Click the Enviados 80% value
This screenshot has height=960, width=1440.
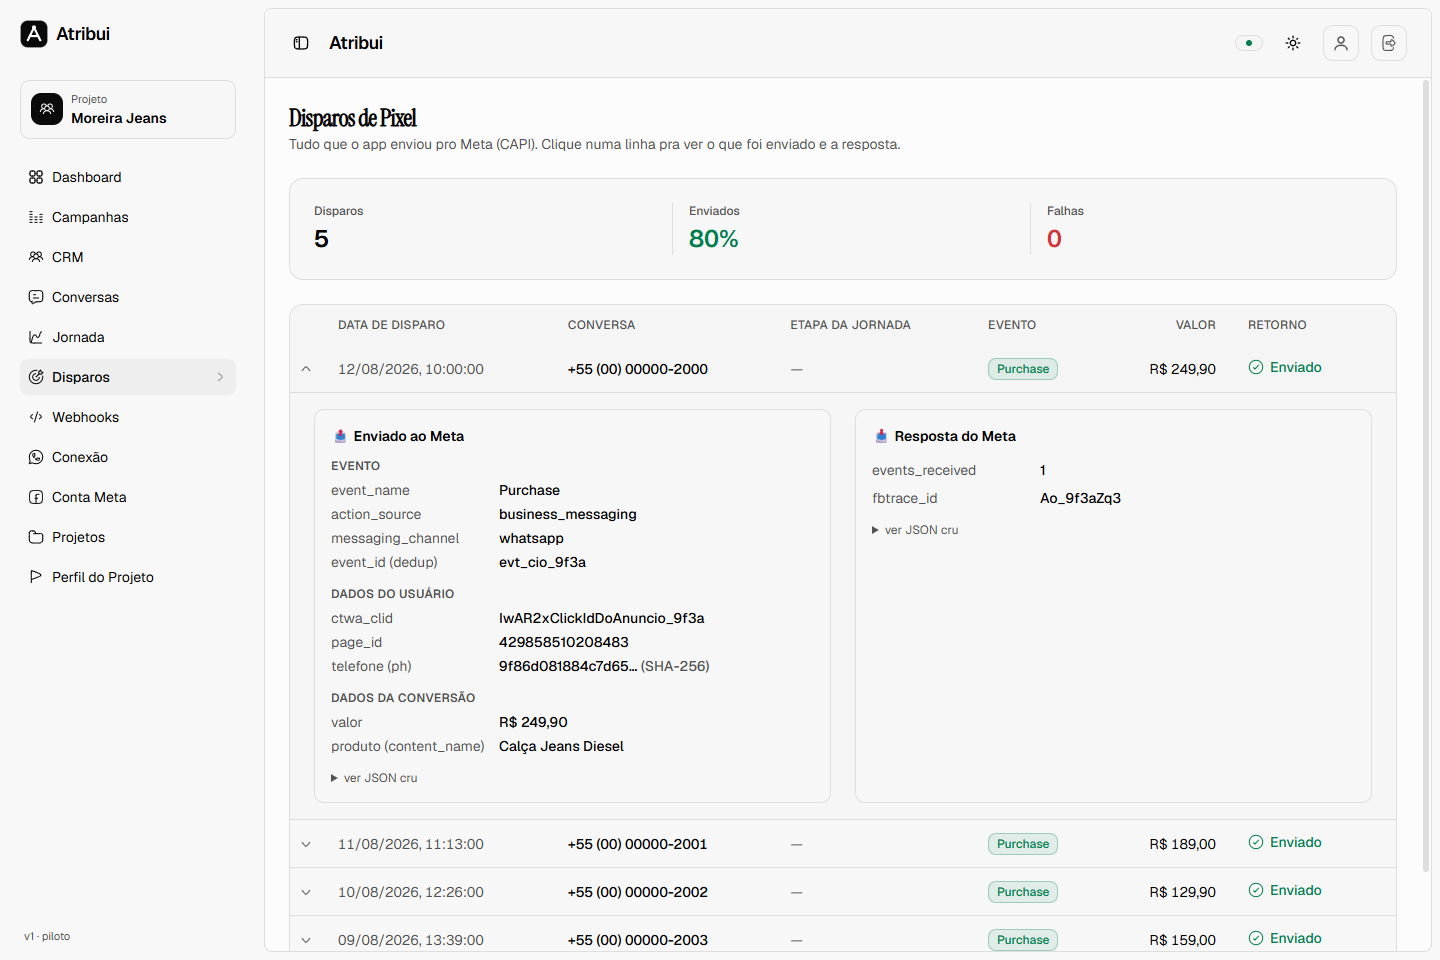coord(714,239)
